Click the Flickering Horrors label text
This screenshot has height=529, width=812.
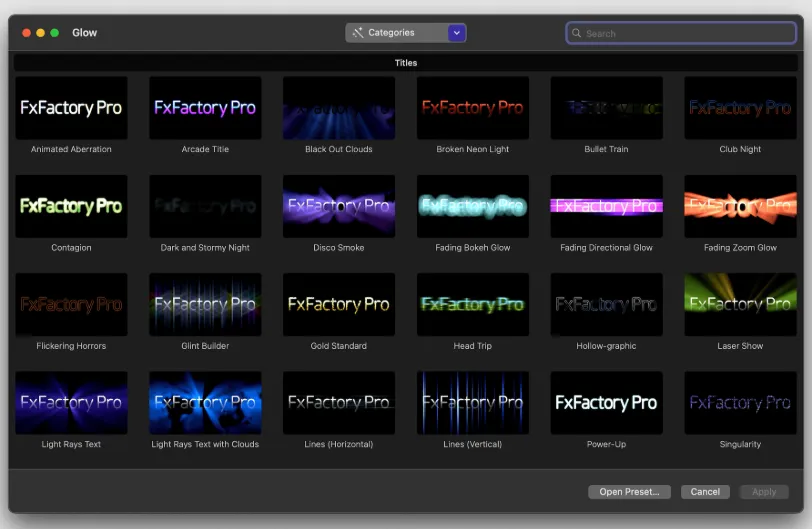[71, 346]
